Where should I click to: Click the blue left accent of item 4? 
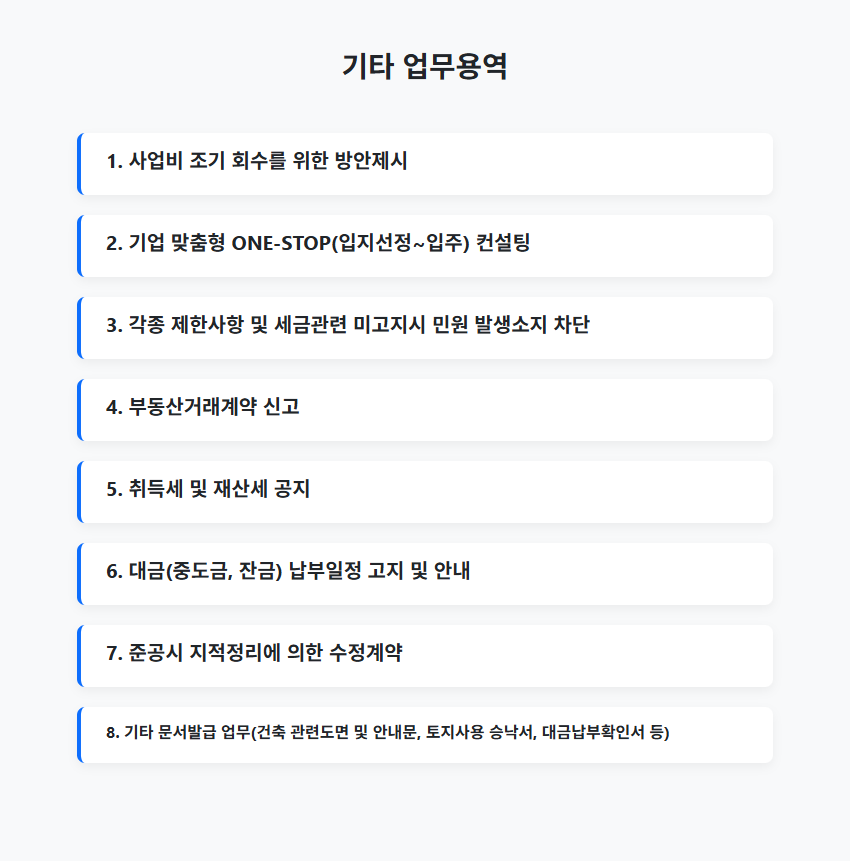pos(80,410)
